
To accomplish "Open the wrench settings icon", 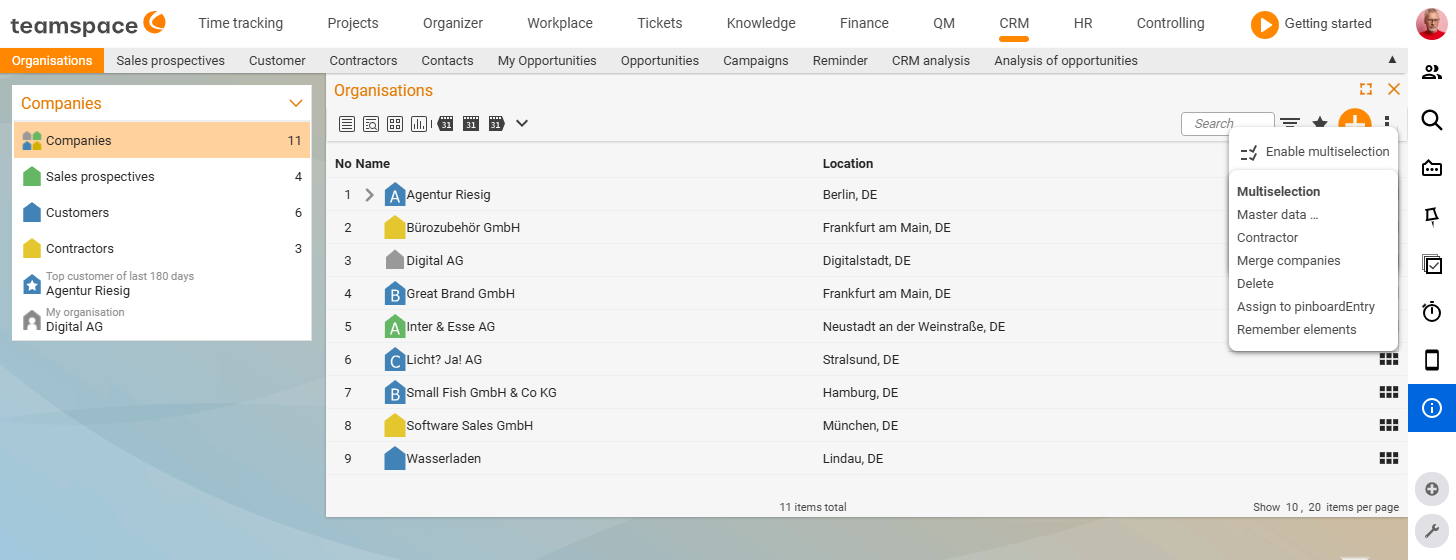I will [1432, 530].
